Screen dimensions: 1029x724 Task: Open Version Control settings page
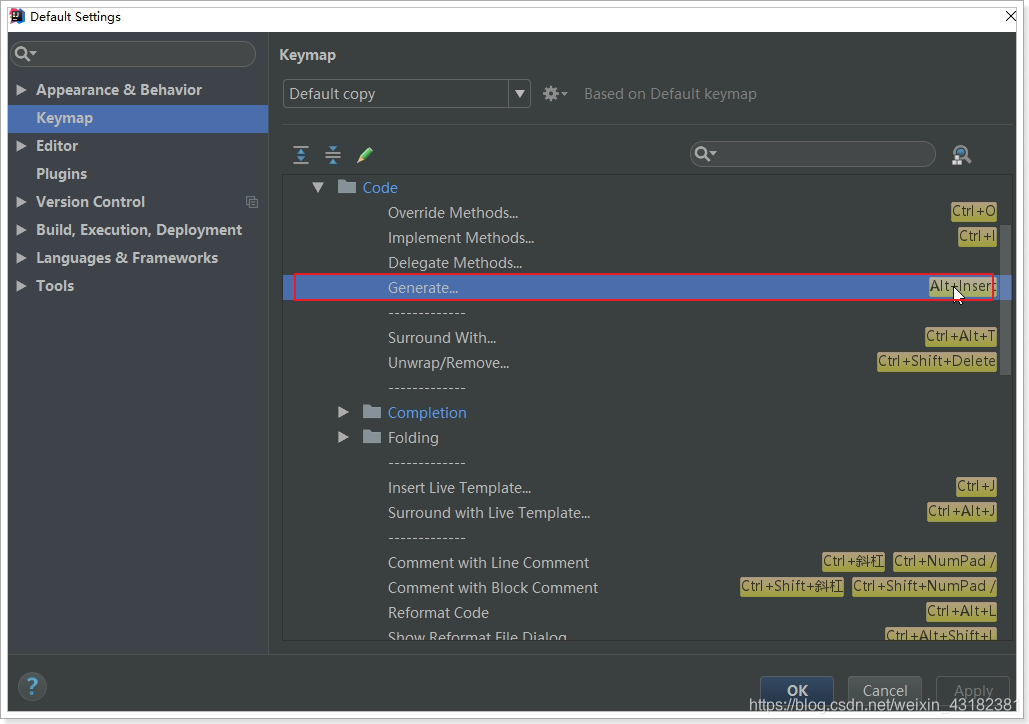[x=91, y=202]
